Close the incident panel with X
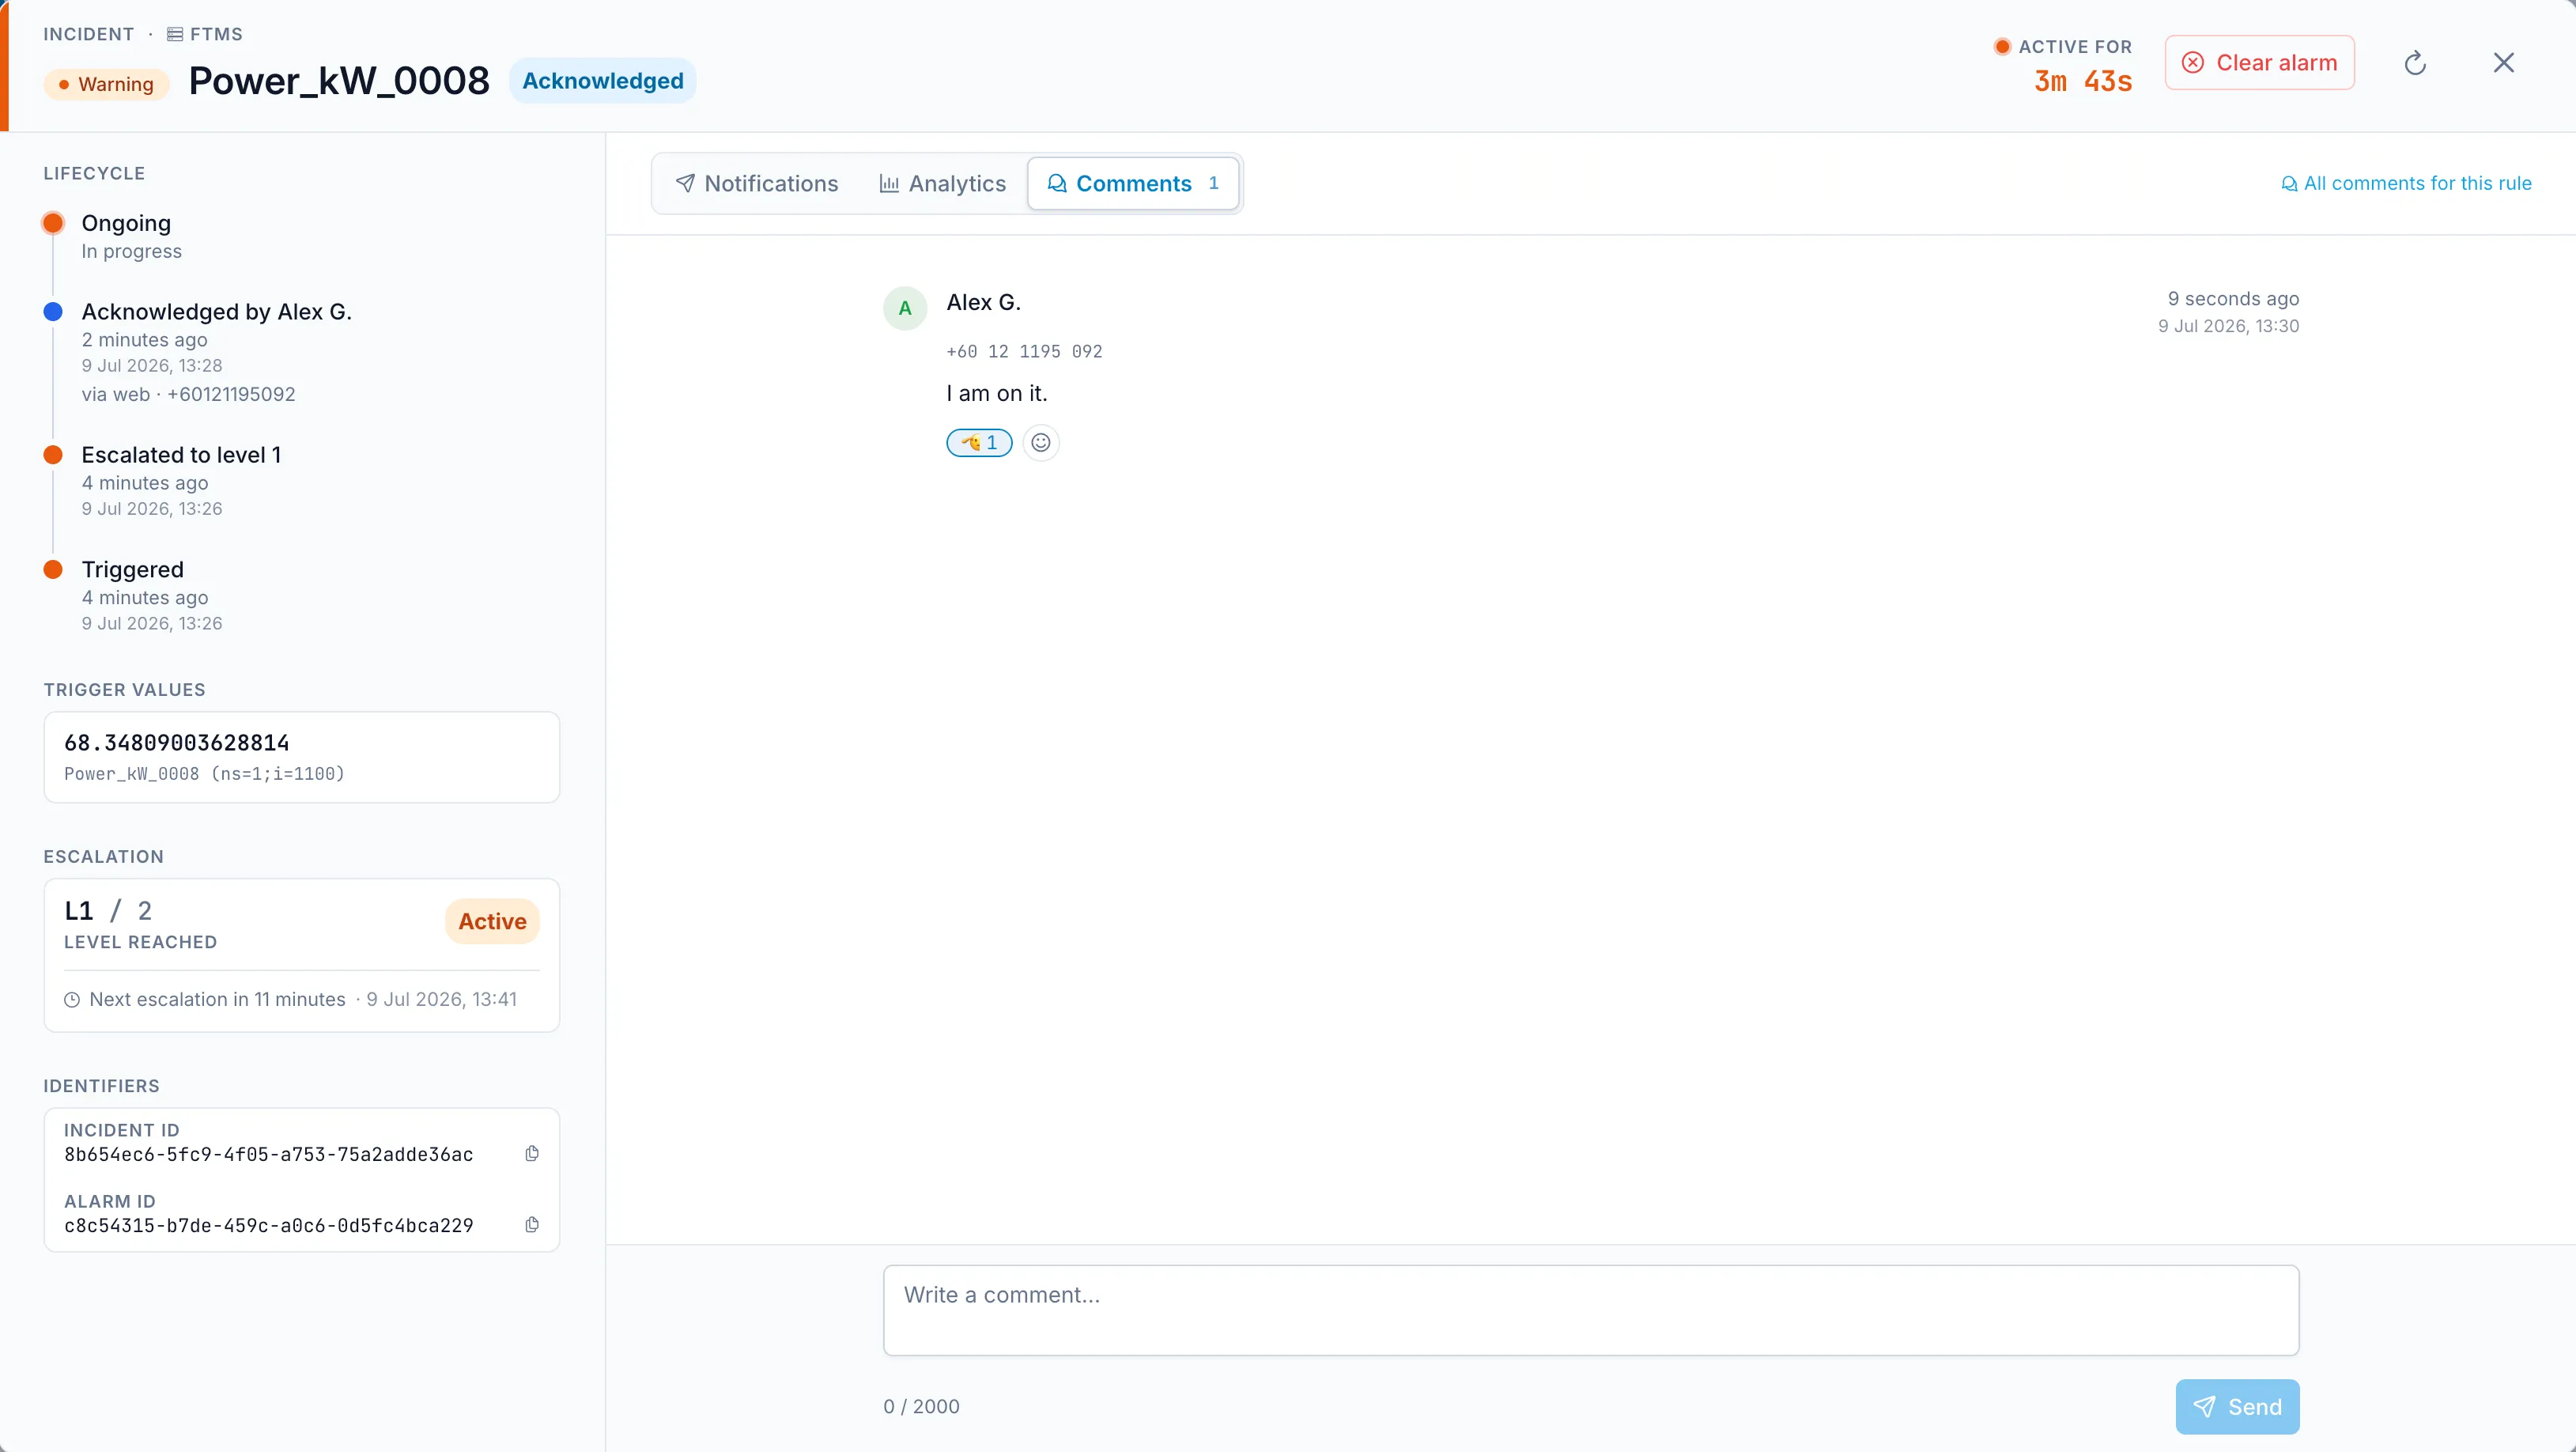 point(2503,63)
